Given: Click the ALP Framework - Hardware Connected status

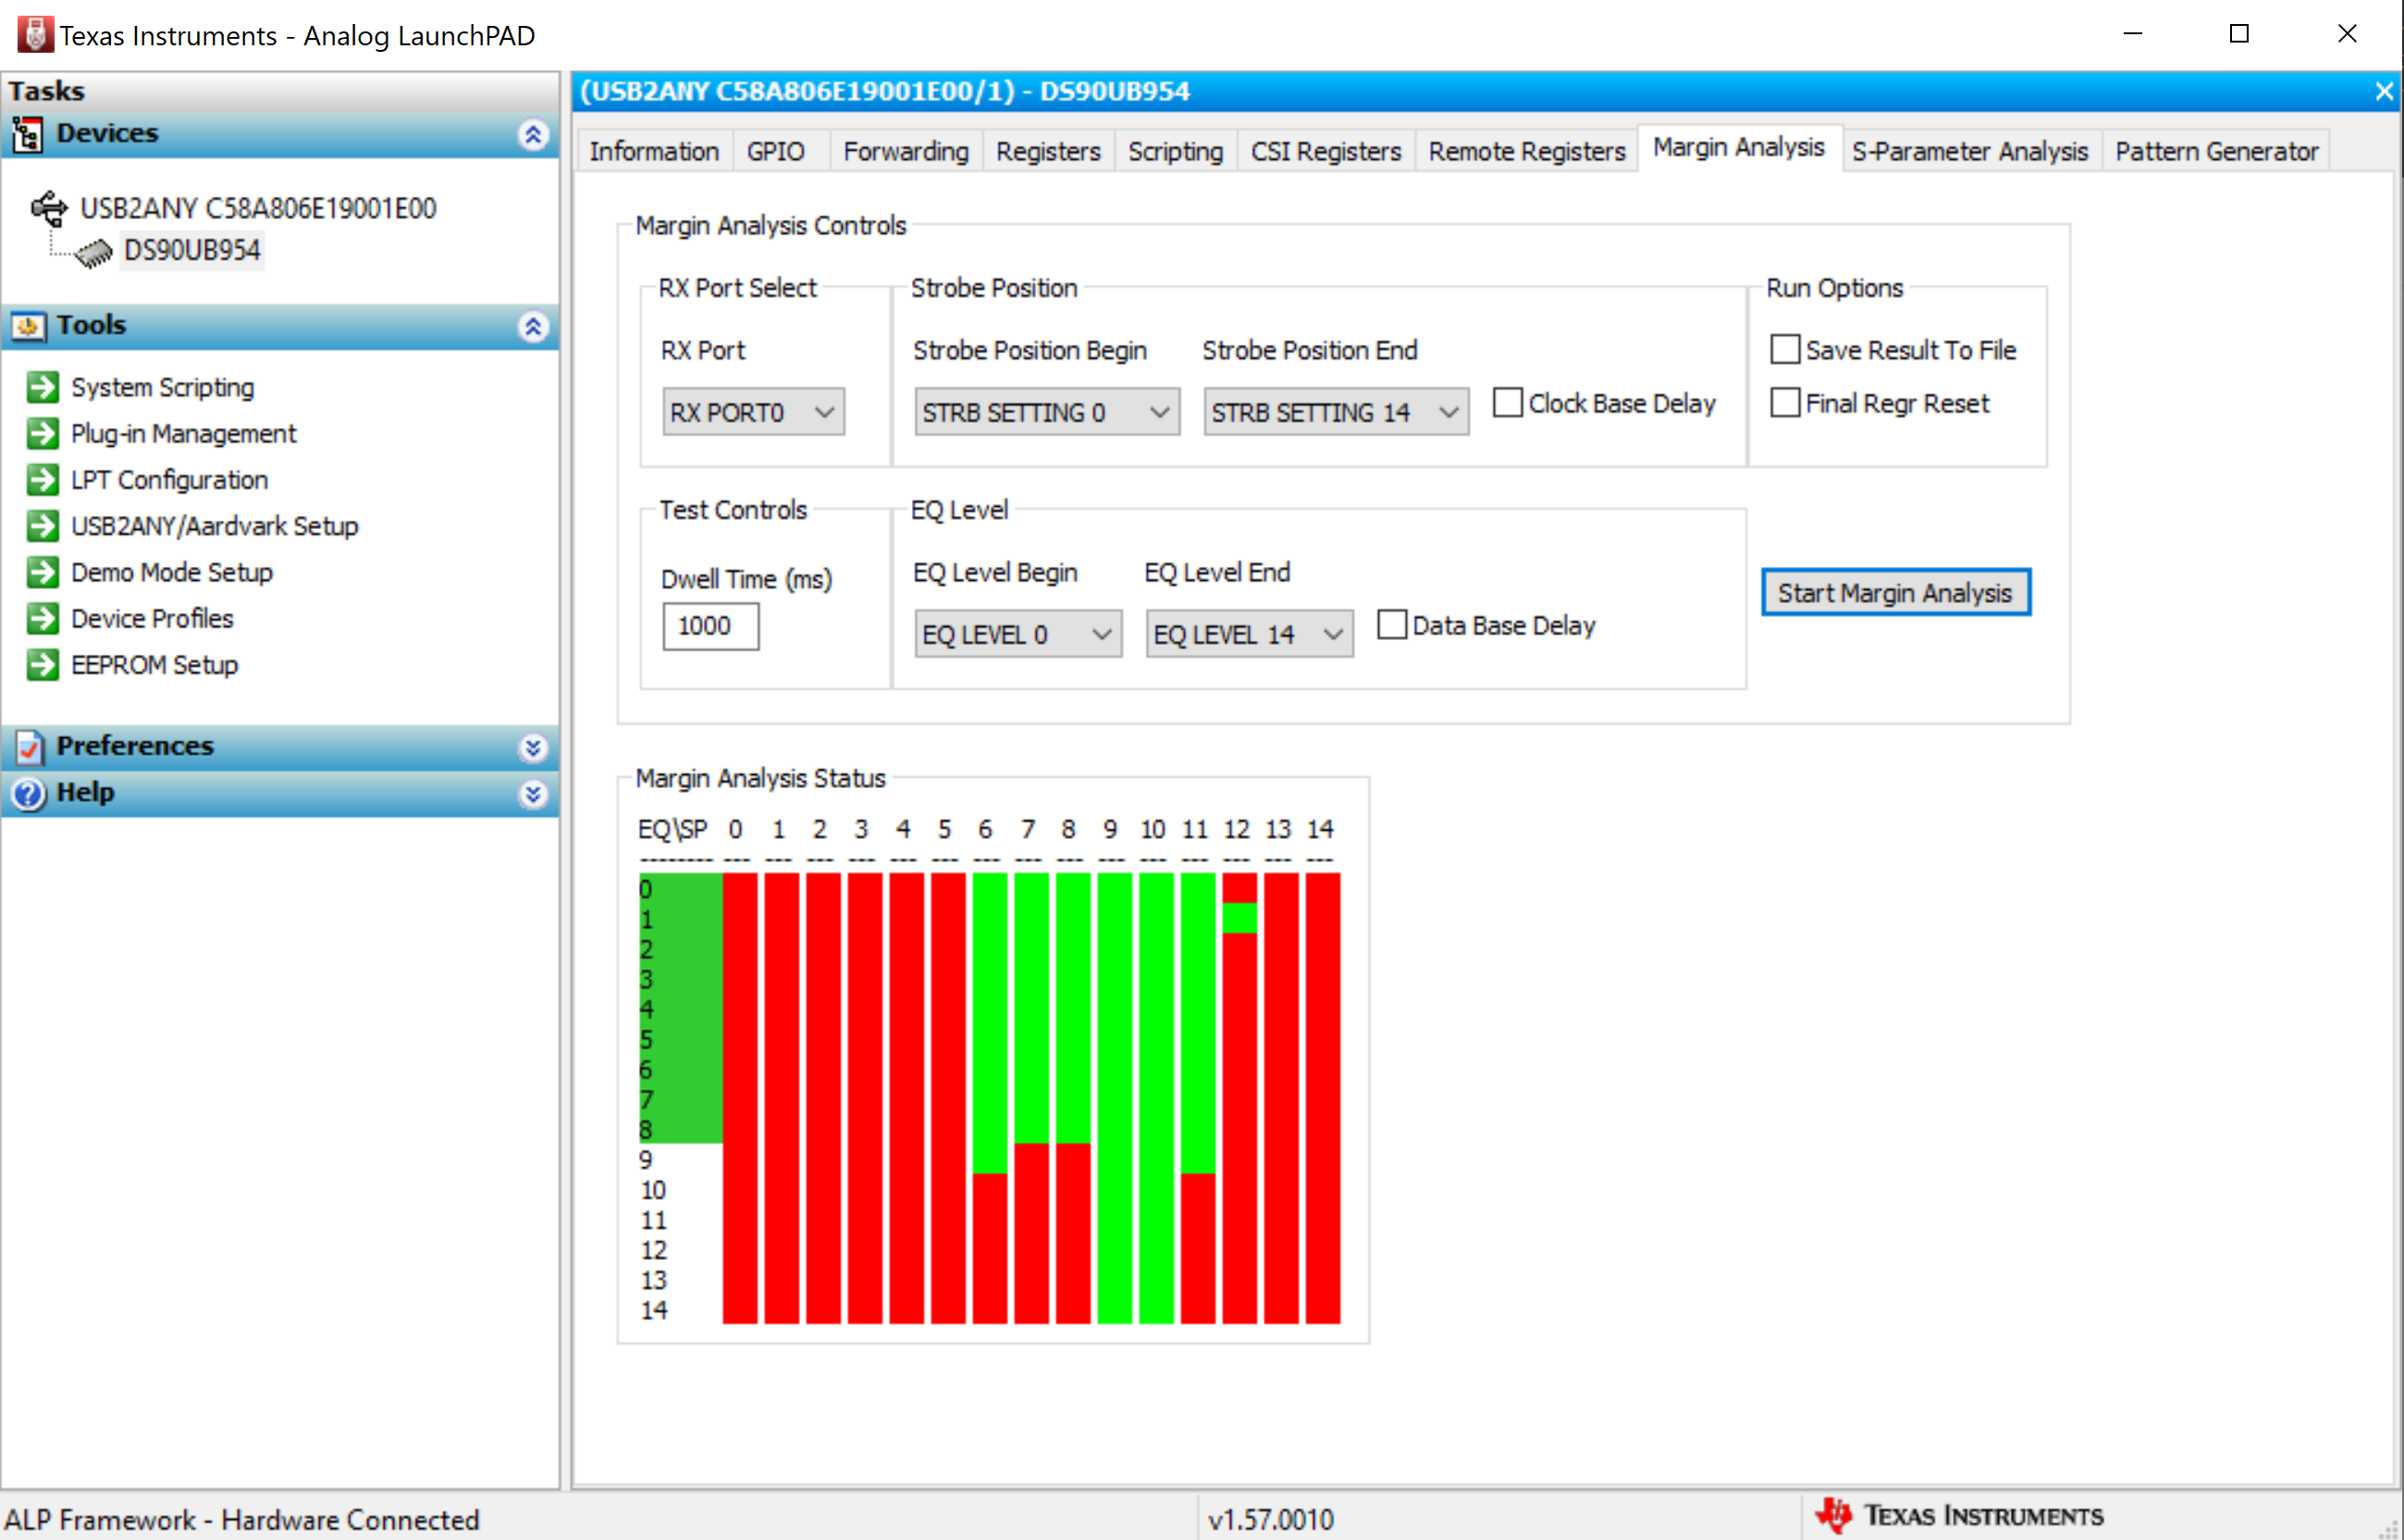Looking at the screenshot, I should tap(242, 1519).
